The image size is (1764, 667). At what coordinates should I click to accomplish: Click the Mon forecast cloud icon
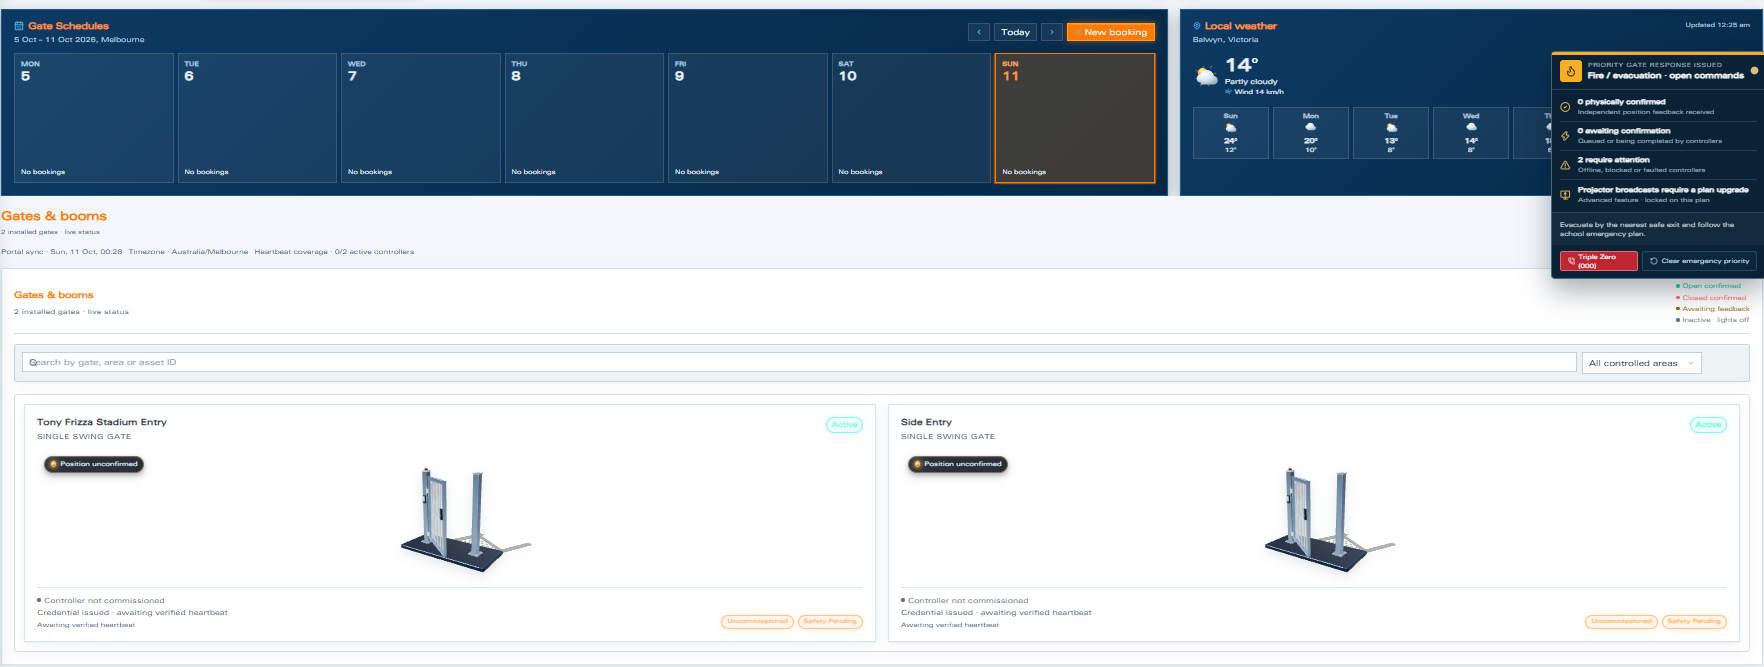click(x=1311, y=128)
